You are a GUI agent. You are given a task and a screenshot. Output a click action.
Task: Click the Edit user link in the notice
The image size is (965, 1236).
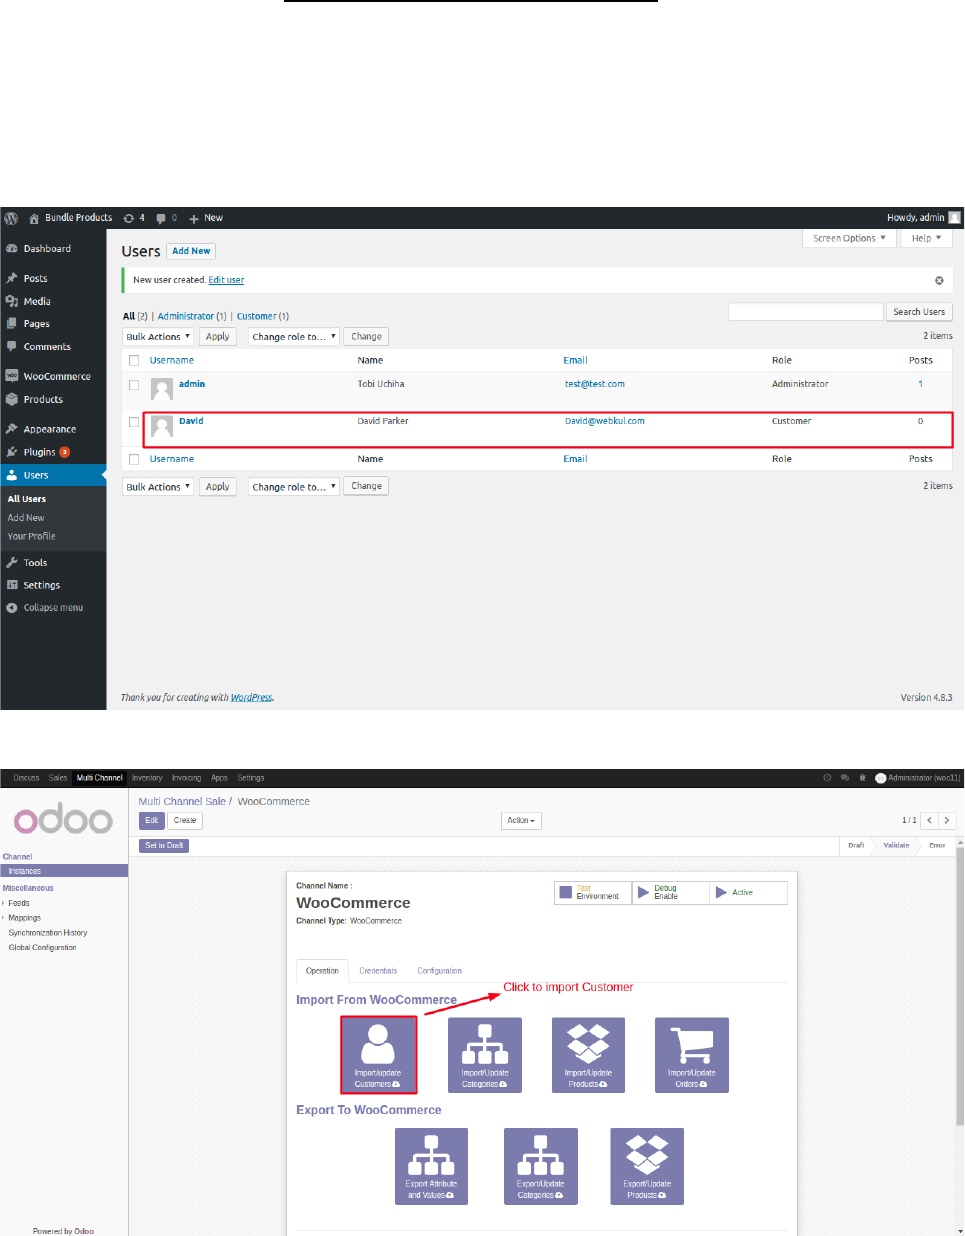point(226,280)
